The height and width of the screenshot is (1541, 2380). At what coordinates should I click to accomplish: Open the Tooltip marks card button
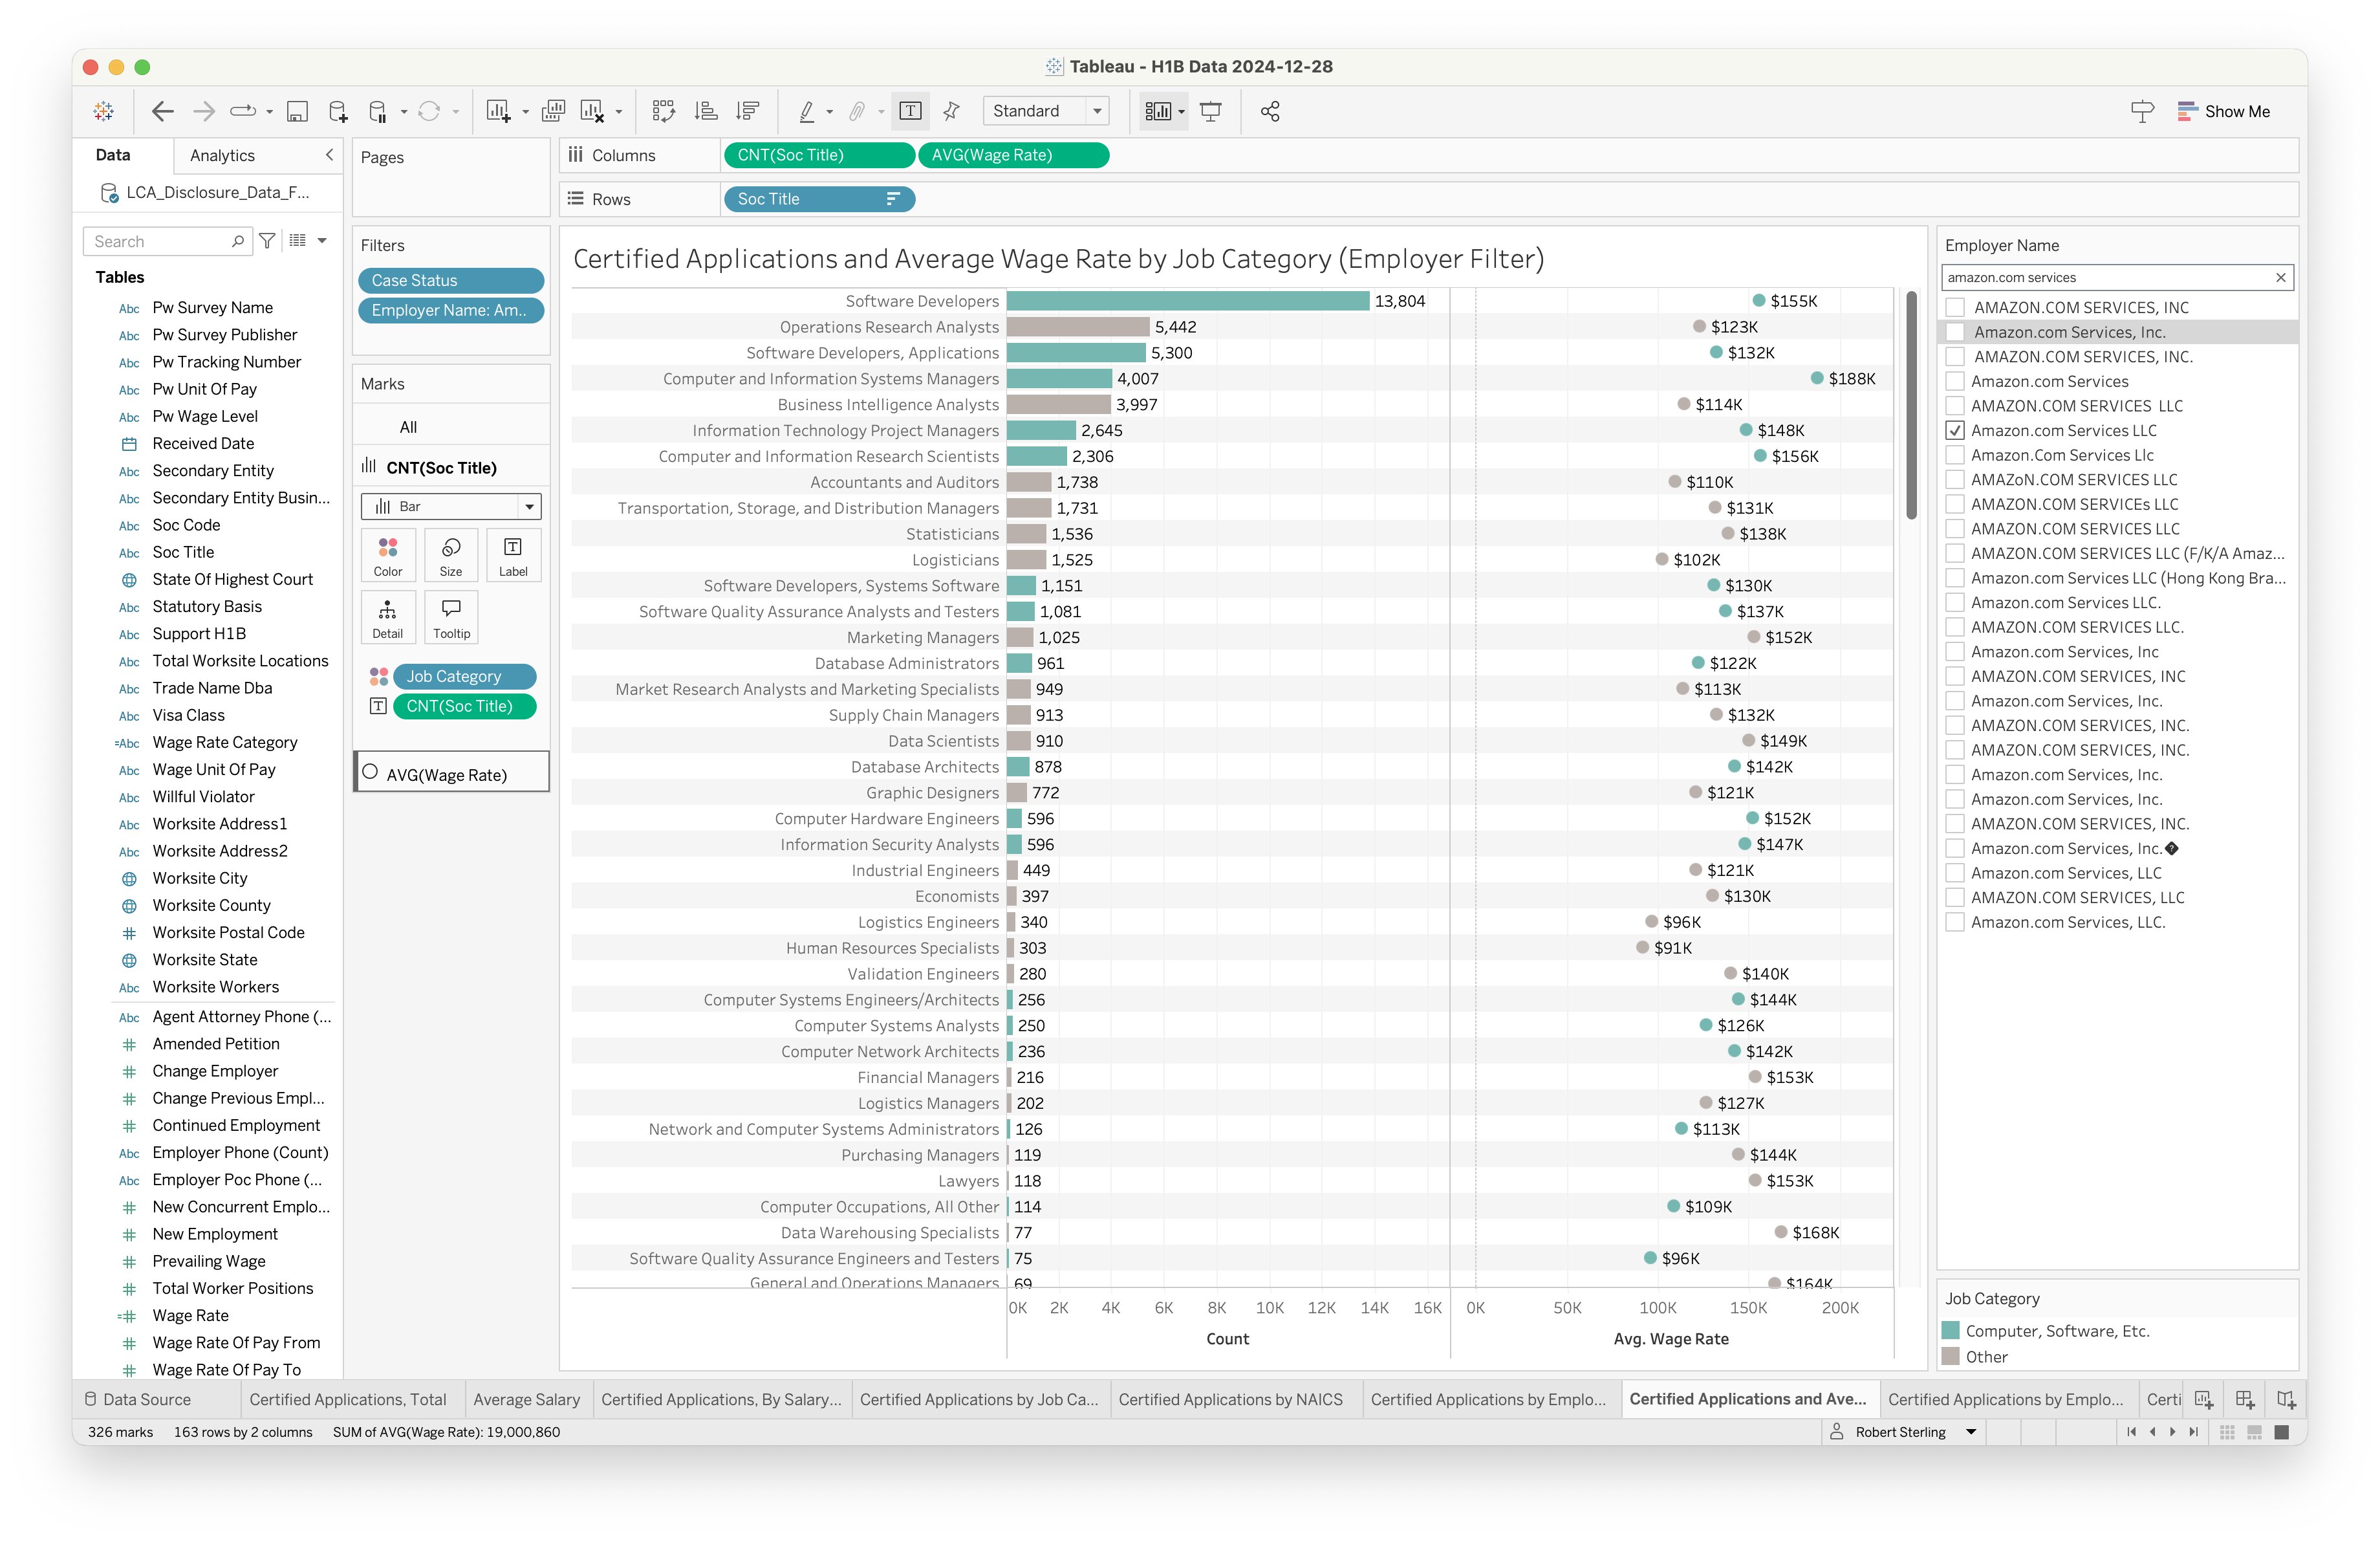coord(451,617)
